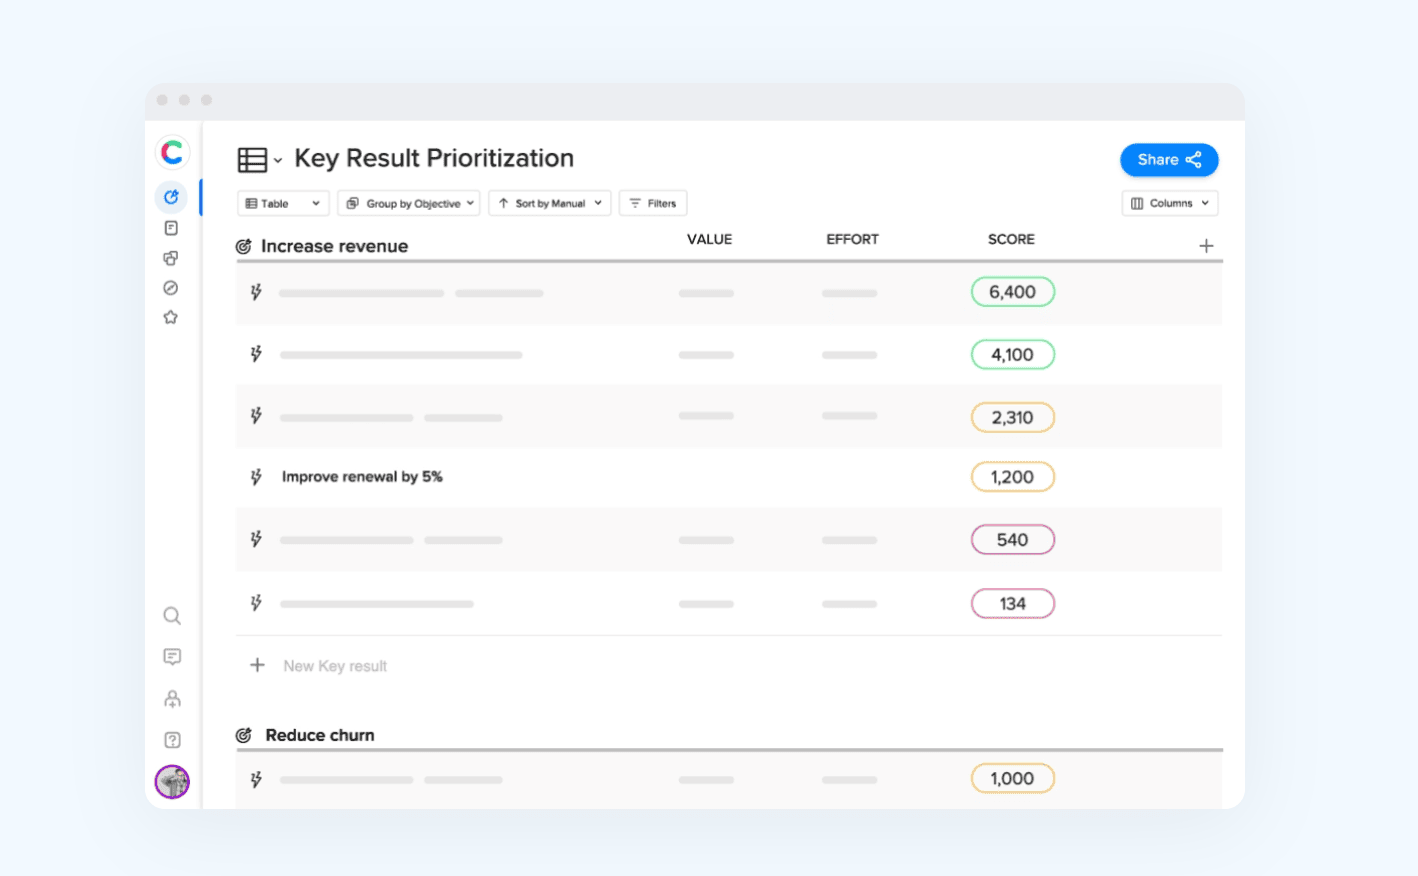Image resolution: width=1418 pixels, height=876 pixels.
Task: Click the compass icon in sidebar
Action: coord(171,288)
